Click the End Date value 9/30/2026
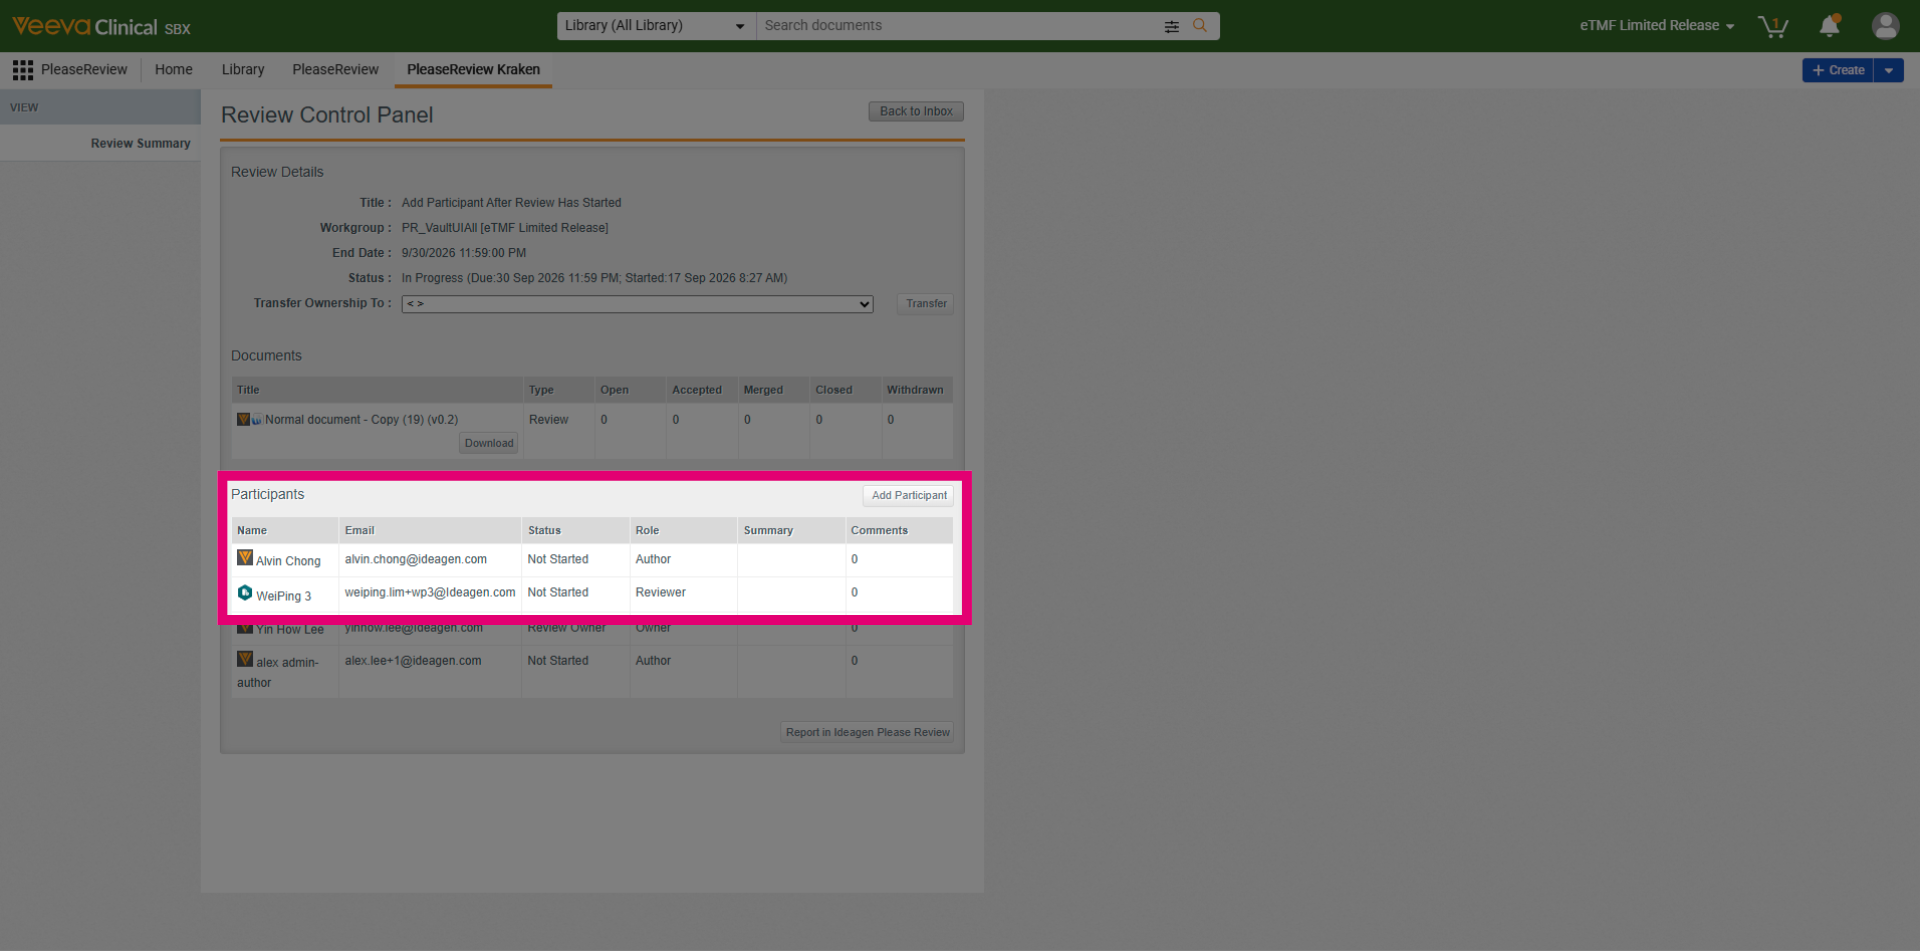The image size is (1920, 951). pos(464,253)
